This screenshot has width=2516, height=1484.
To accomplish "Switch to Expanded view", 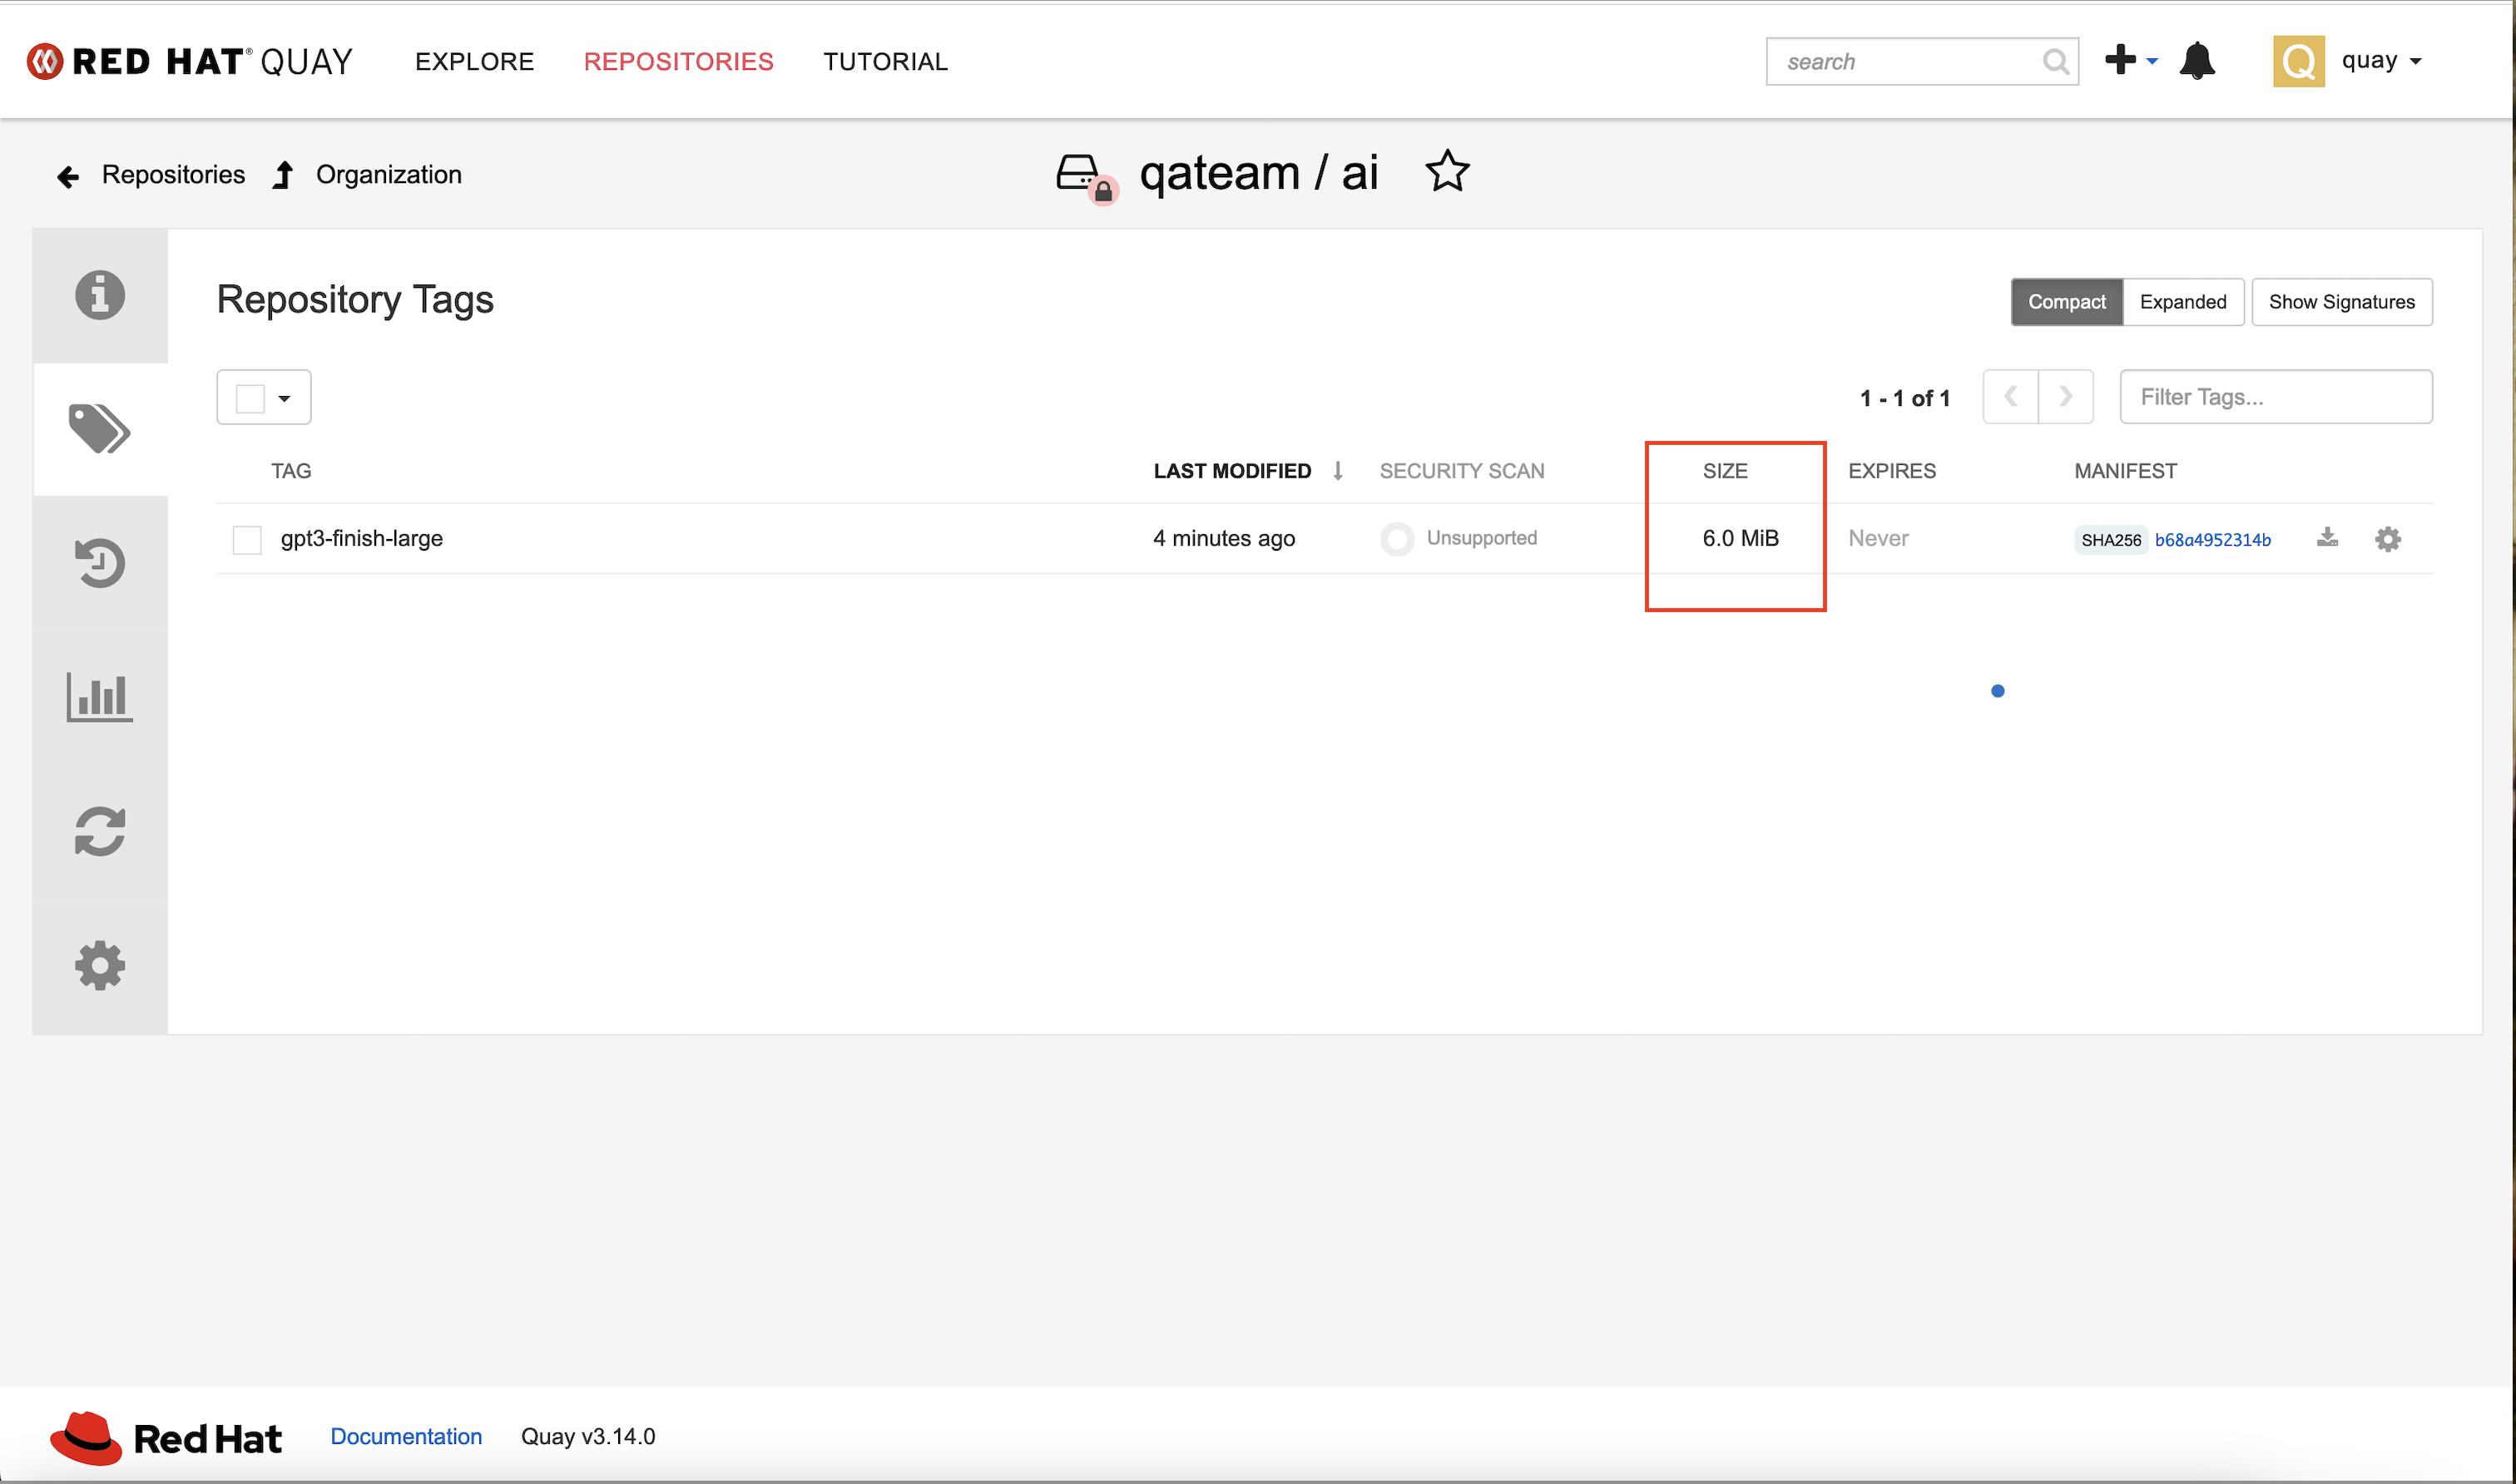I will (x=2182, y=302).
